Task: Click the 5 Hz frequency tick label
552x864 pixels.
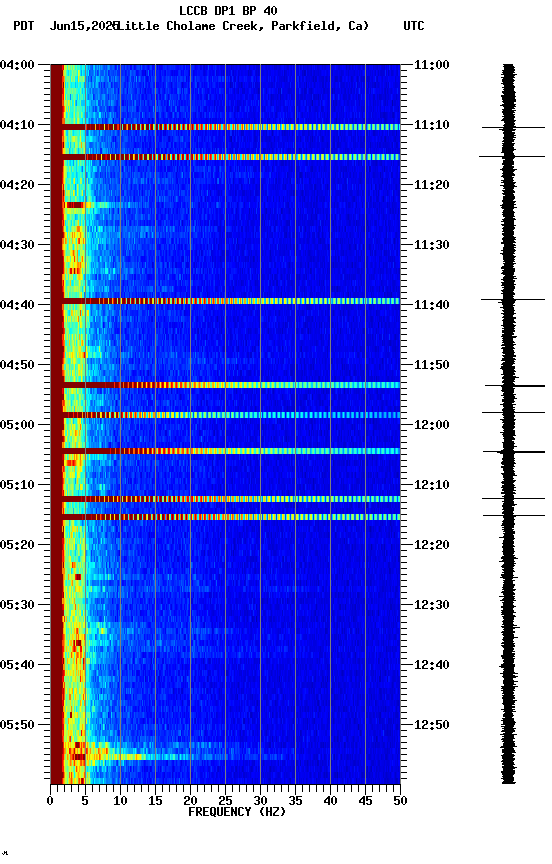Action: pyautogui.click(x=85, y=801)
